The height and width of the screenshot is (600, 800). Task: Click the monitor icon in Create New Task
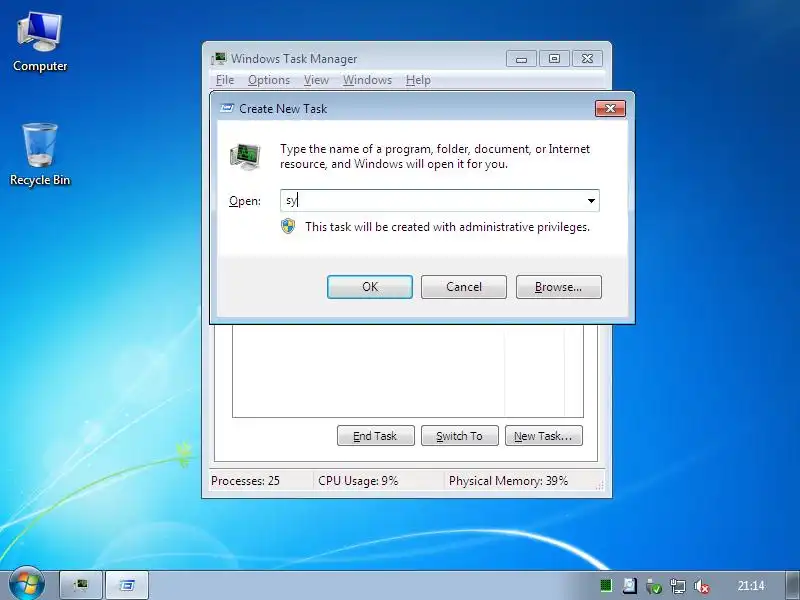point(245,156)
